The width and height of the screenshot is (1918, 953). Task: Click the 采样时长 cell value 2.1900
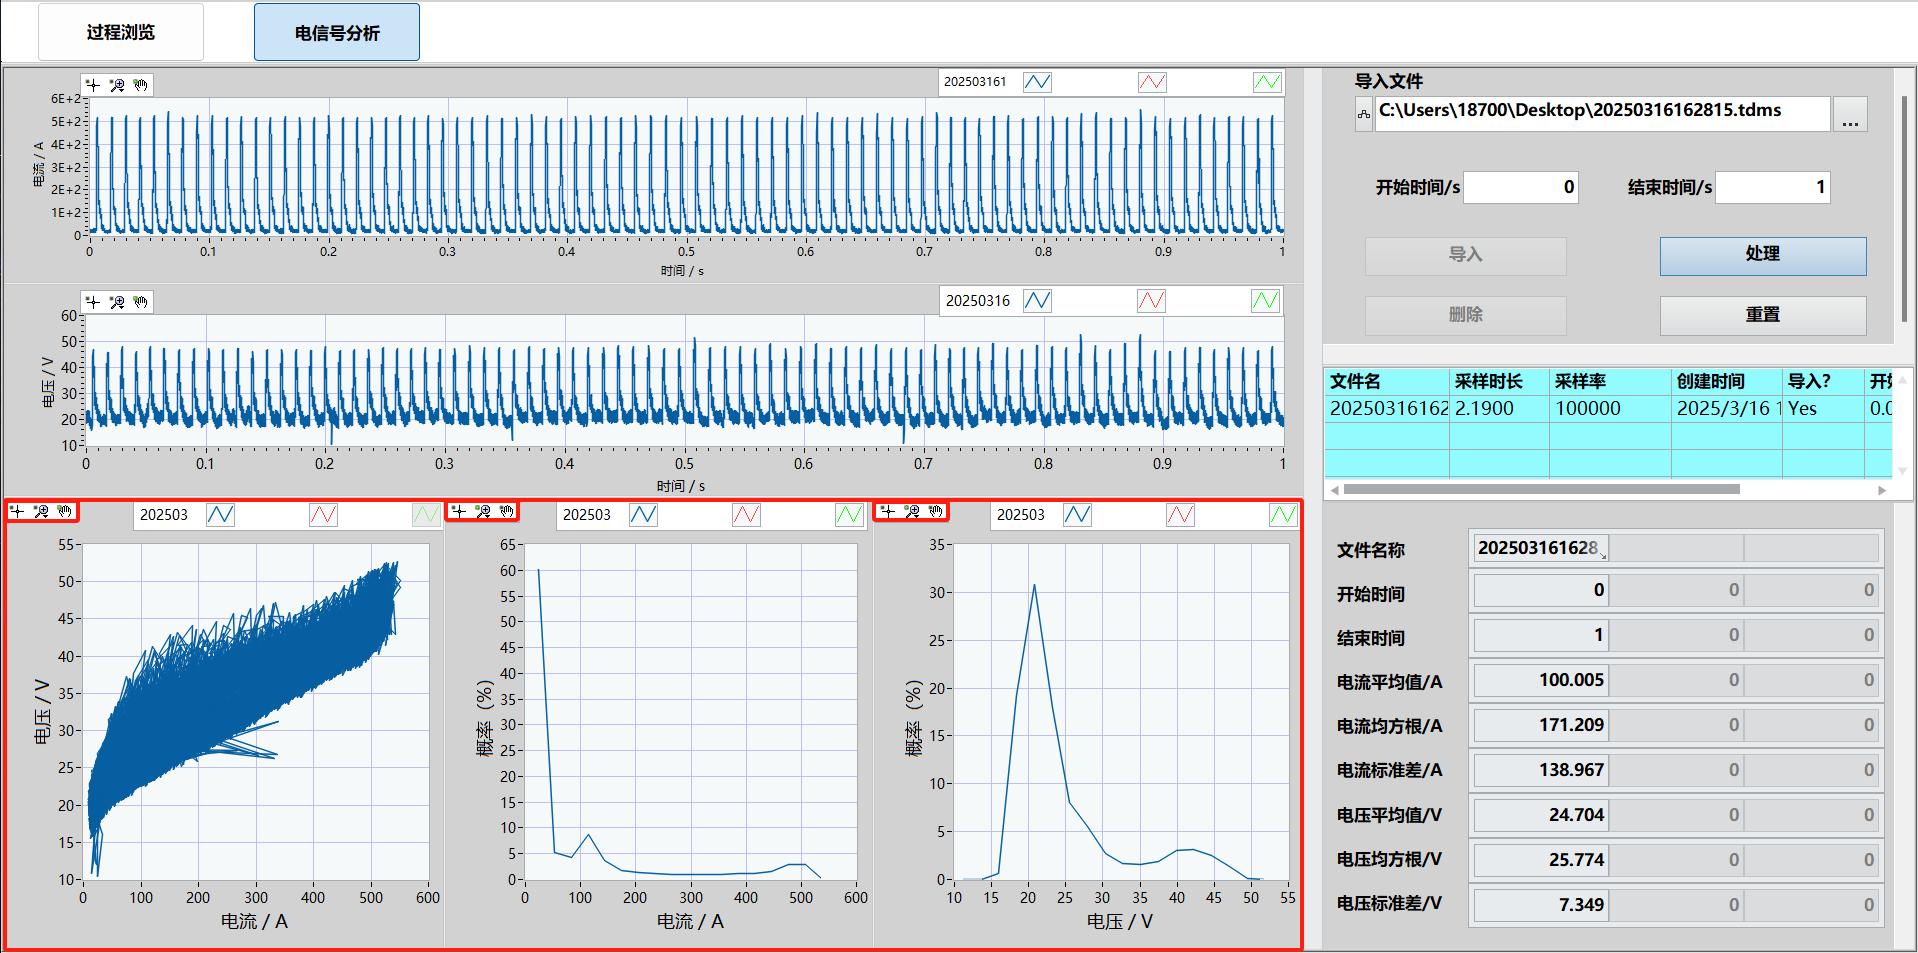tap(1499, 409)
